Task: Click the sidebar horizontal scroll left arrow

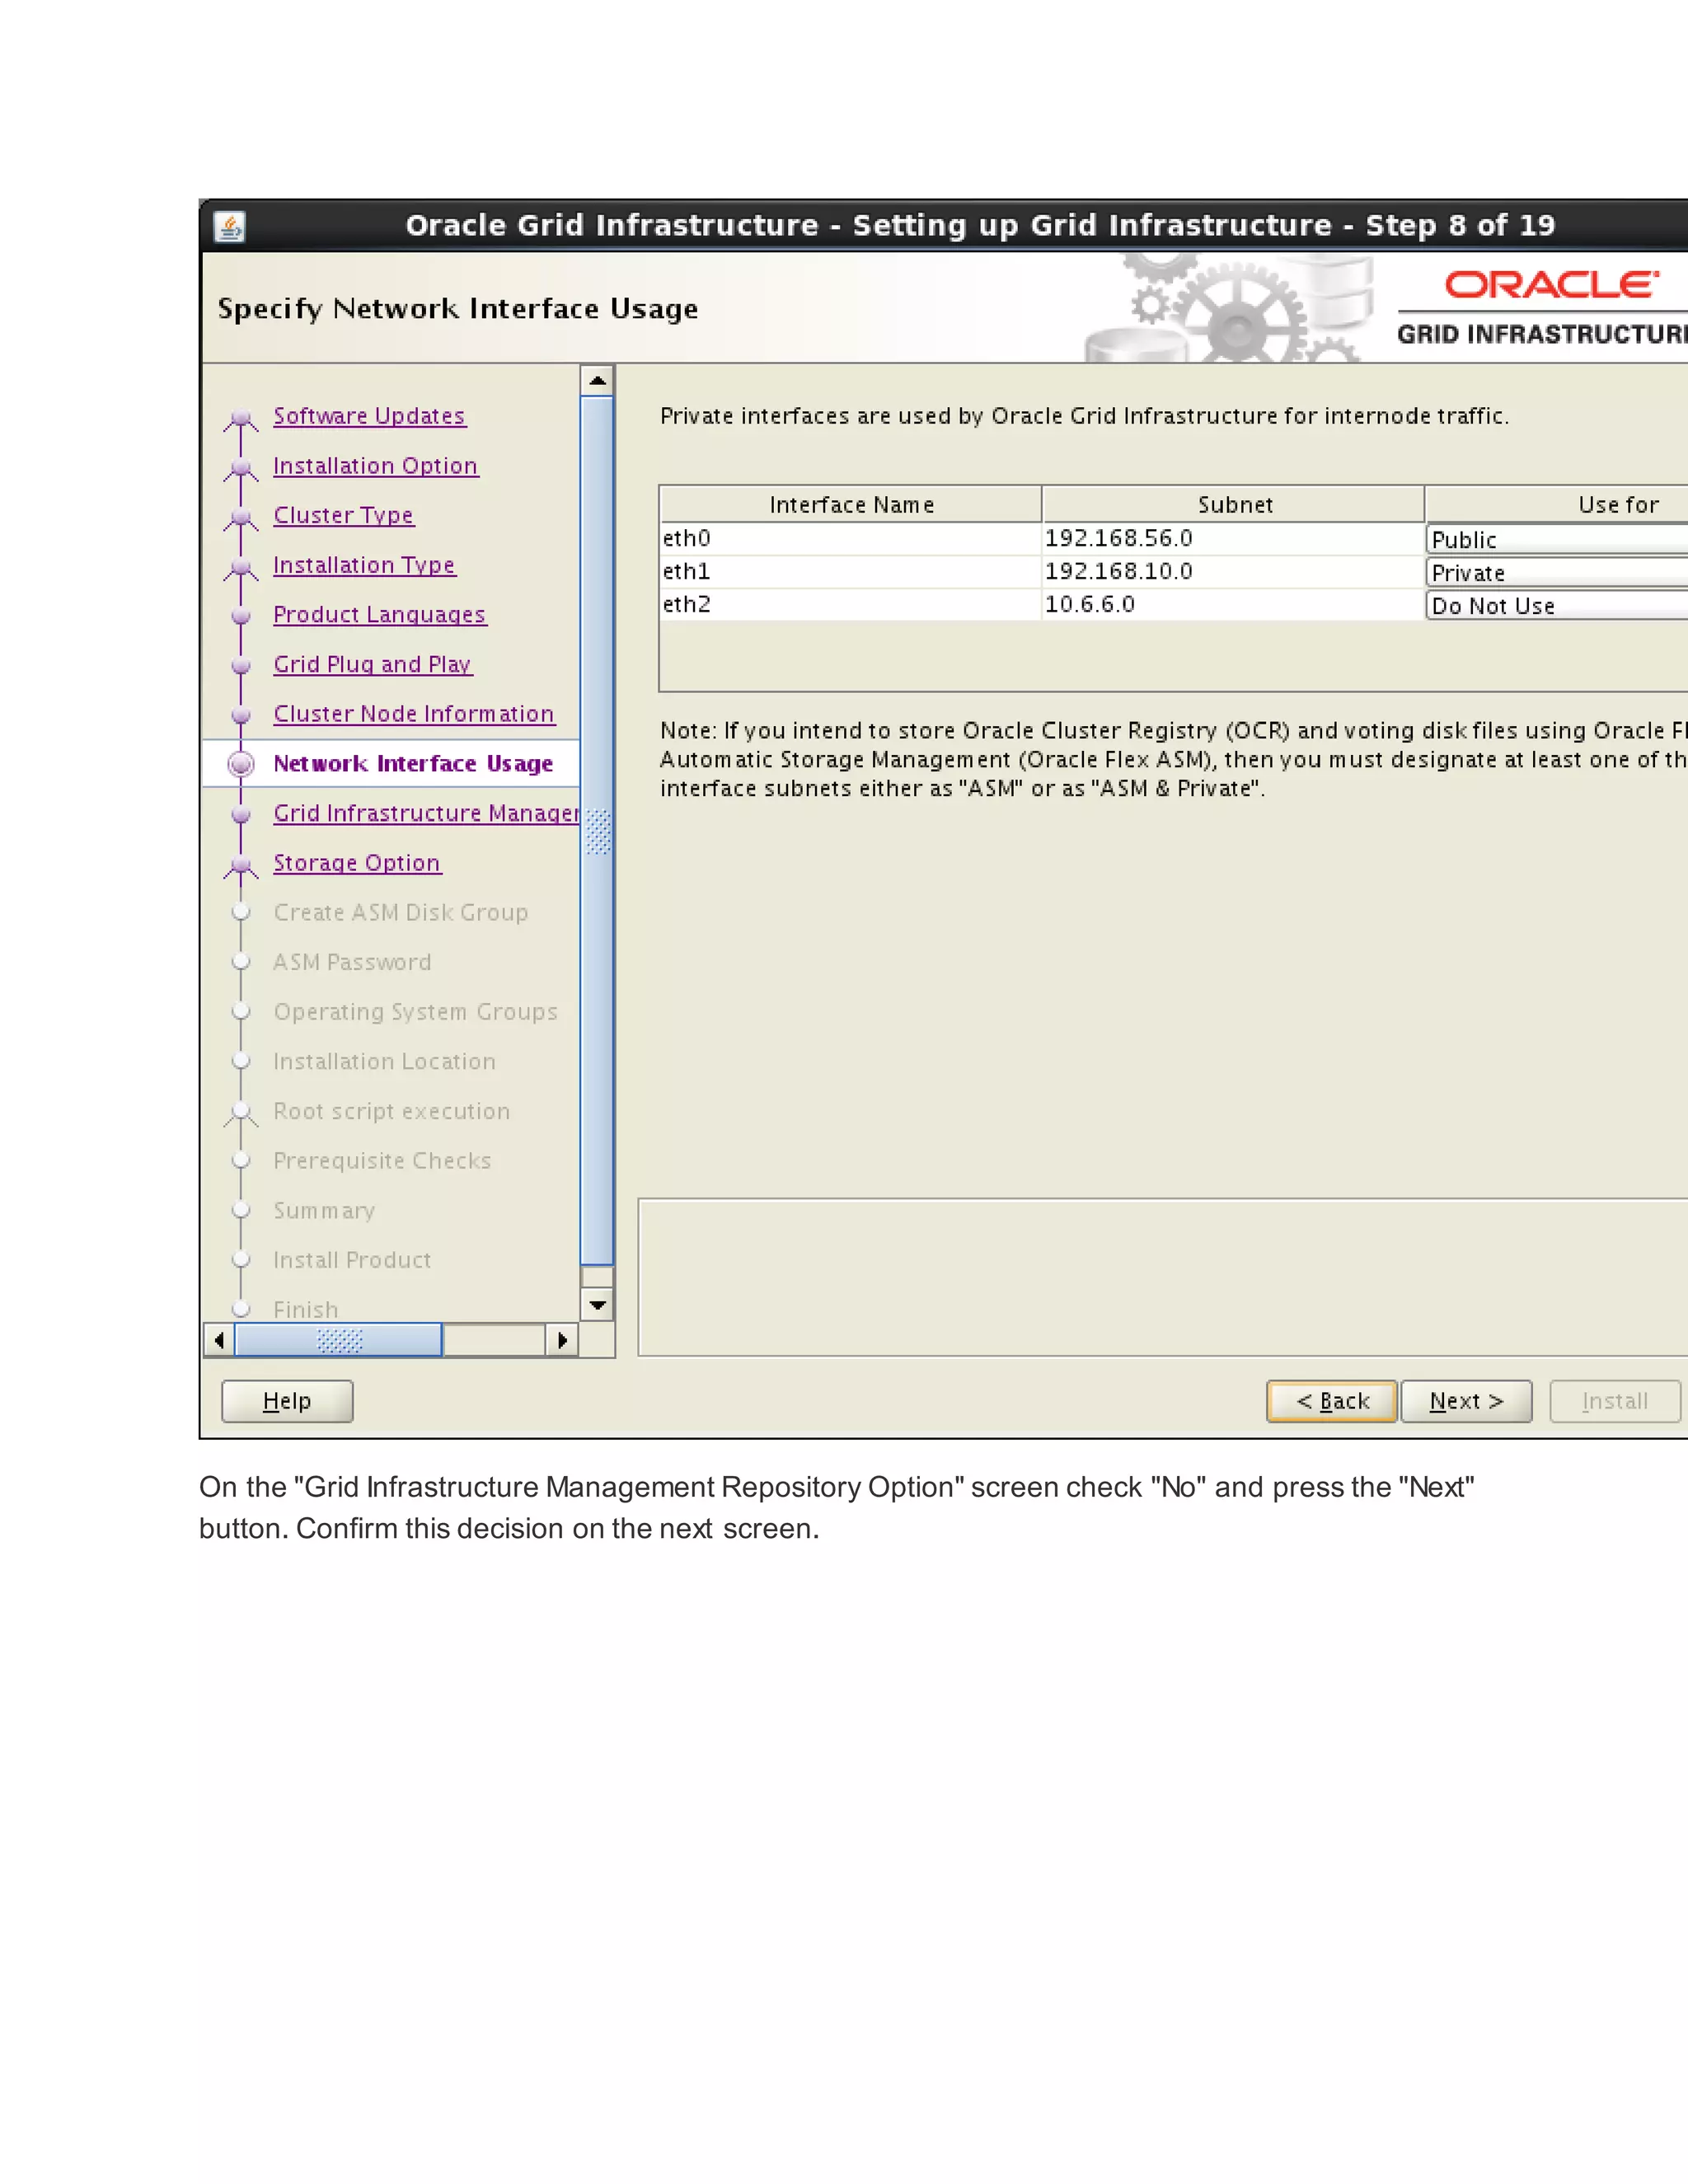Action: 219,1340
